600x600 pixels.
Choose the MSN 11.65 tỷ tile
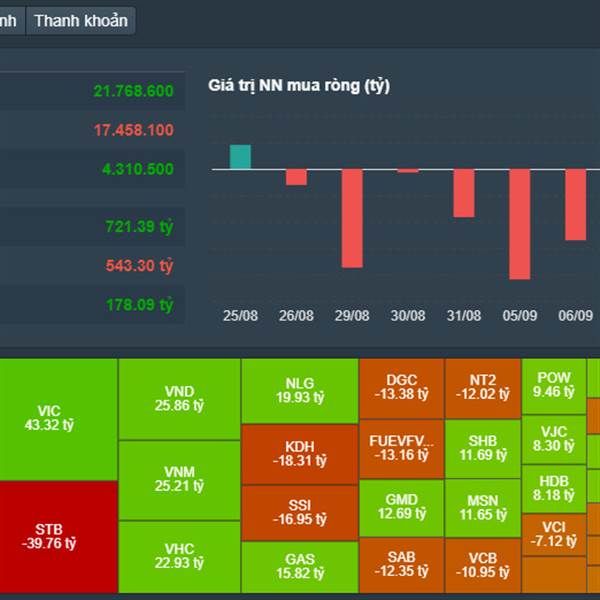coord(483,509)
